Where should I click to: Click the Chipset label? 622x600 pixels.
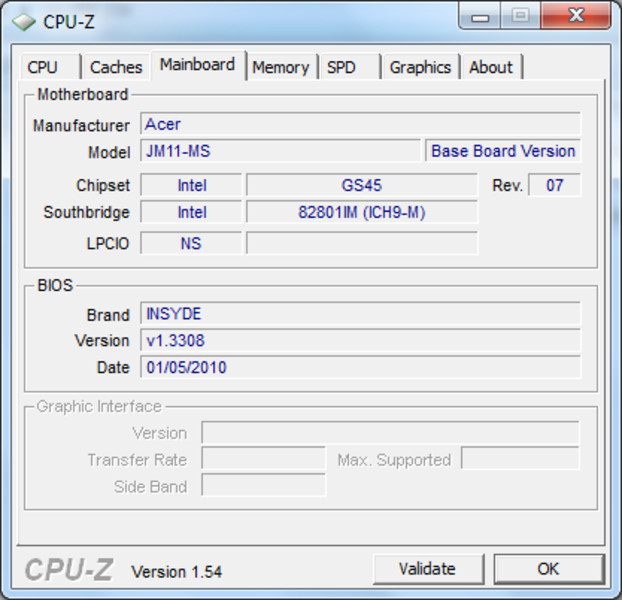pyautogui.click(x=103, y=186)
